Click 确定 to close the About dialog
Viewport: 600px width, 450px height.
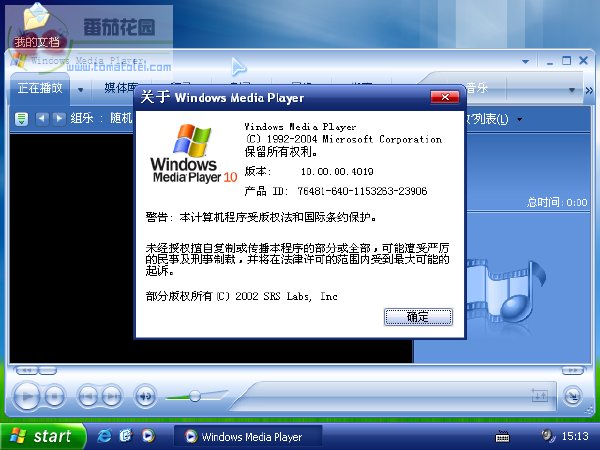tap(418, 317)
